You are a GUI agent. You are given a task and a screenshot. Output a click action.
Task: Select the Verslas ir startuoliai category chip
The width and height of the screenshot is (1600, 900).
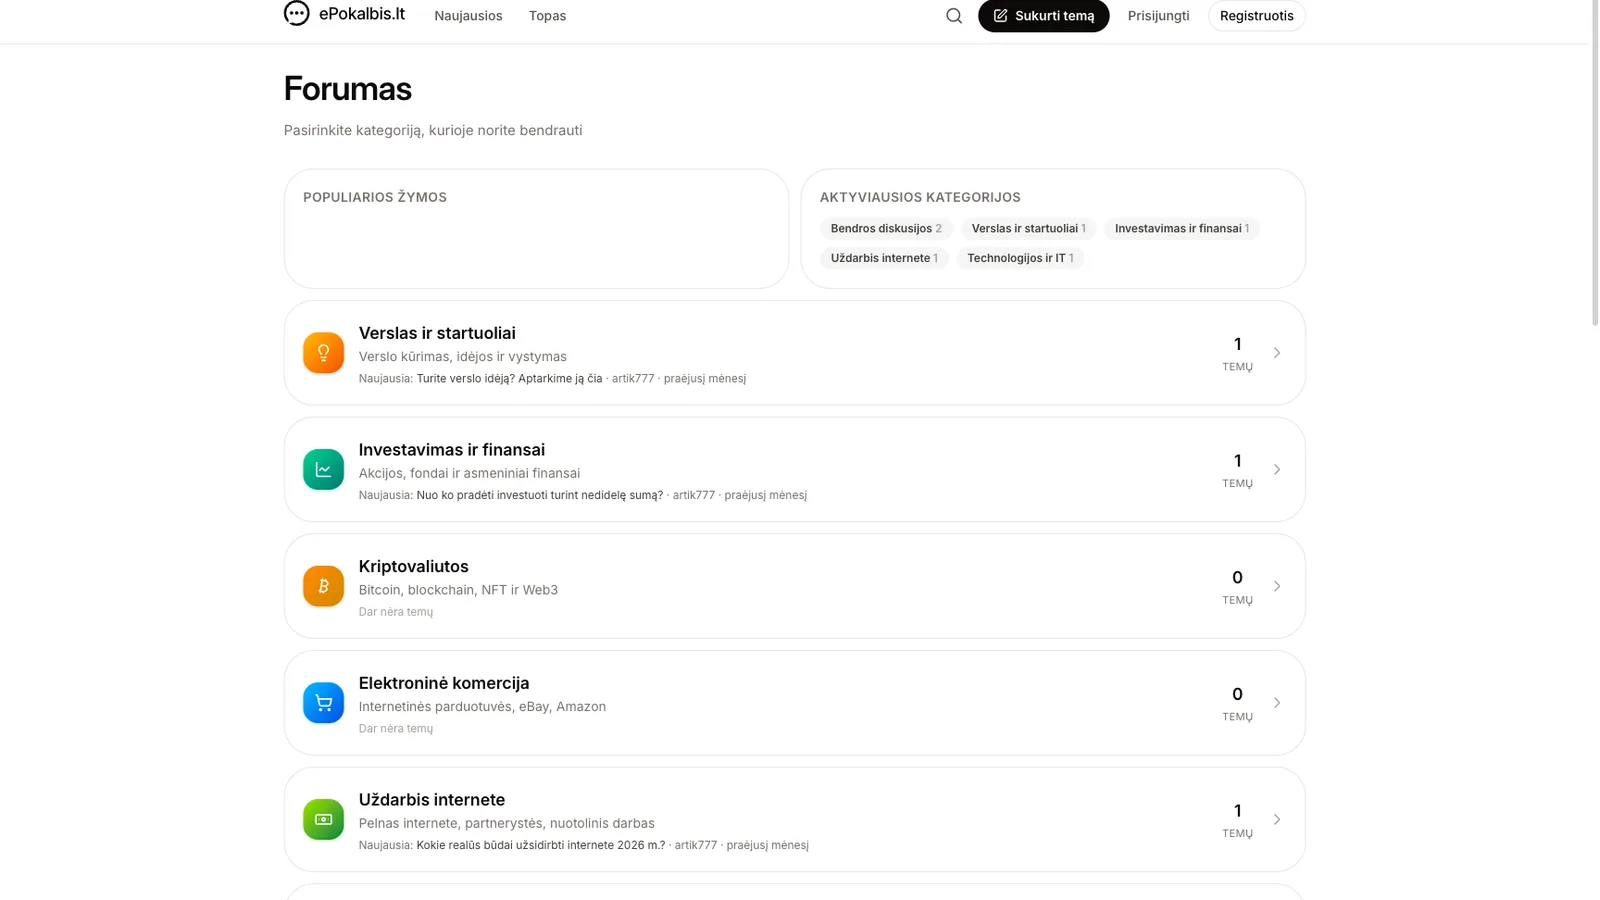tap(1028, 229)
